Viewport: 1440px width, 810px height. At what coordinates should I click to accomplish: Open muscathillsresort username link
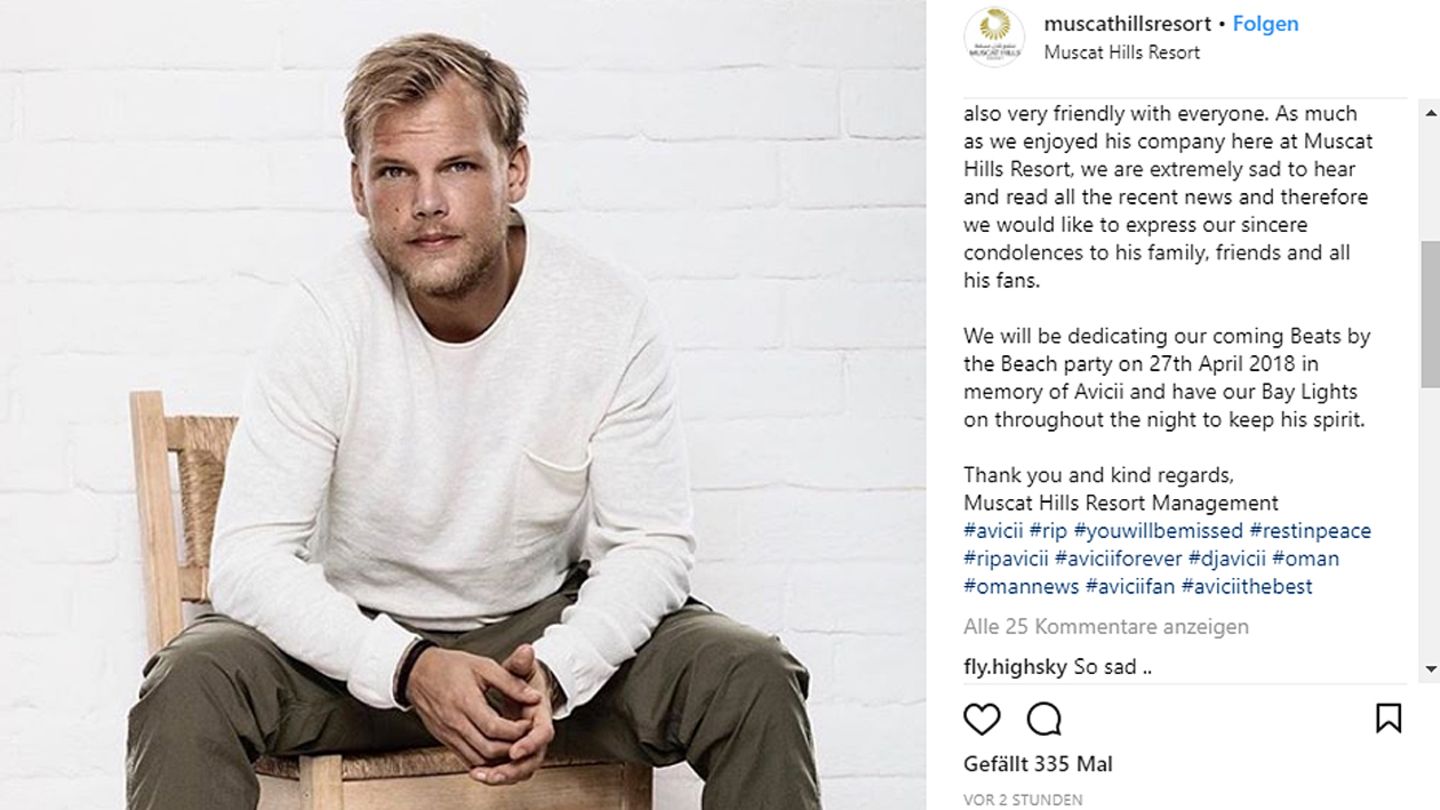click(x=1127, y=24)
